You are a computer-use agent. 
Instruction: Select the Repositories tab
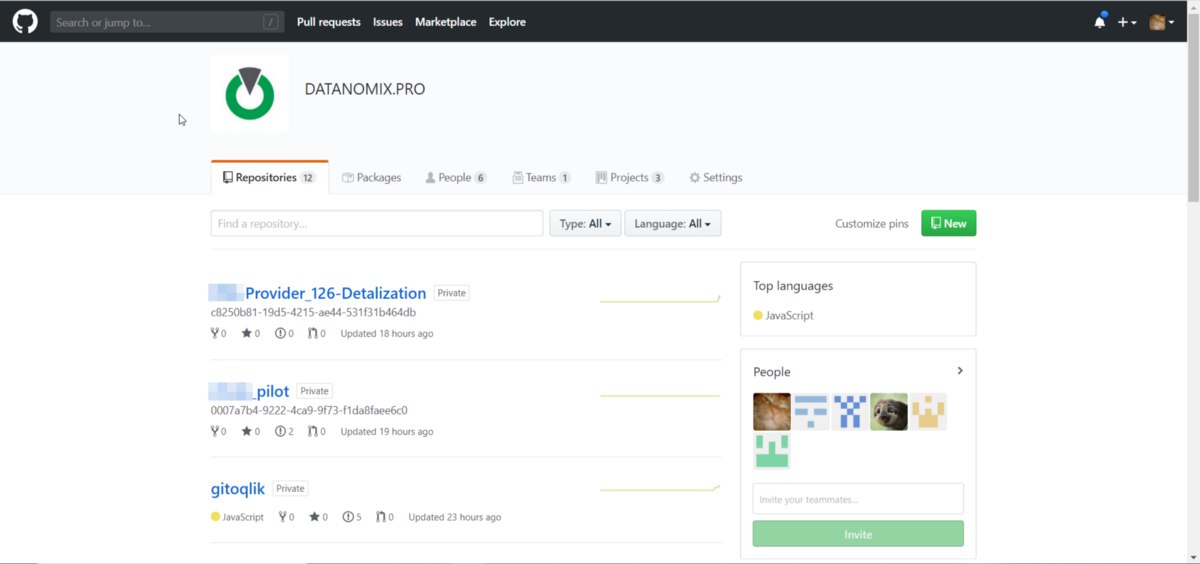(269, 178)
